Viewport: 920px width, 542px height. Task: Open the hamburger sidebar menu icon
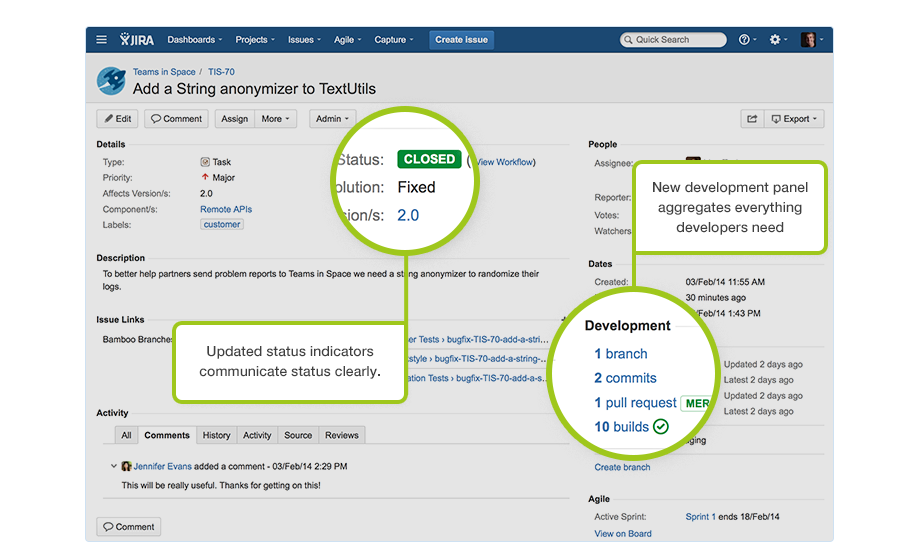pyautogui.click(x=102, y=39)
